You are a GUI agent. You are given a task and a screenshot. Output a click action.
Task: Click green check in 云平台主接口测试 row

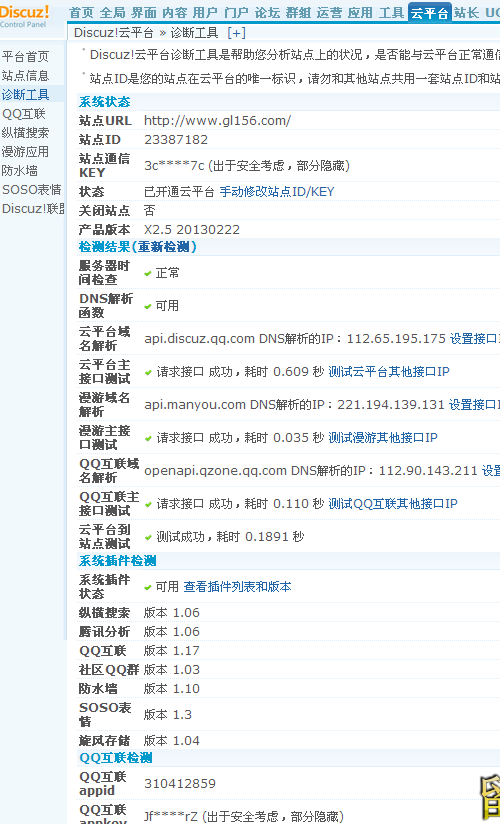pos(148,373)
